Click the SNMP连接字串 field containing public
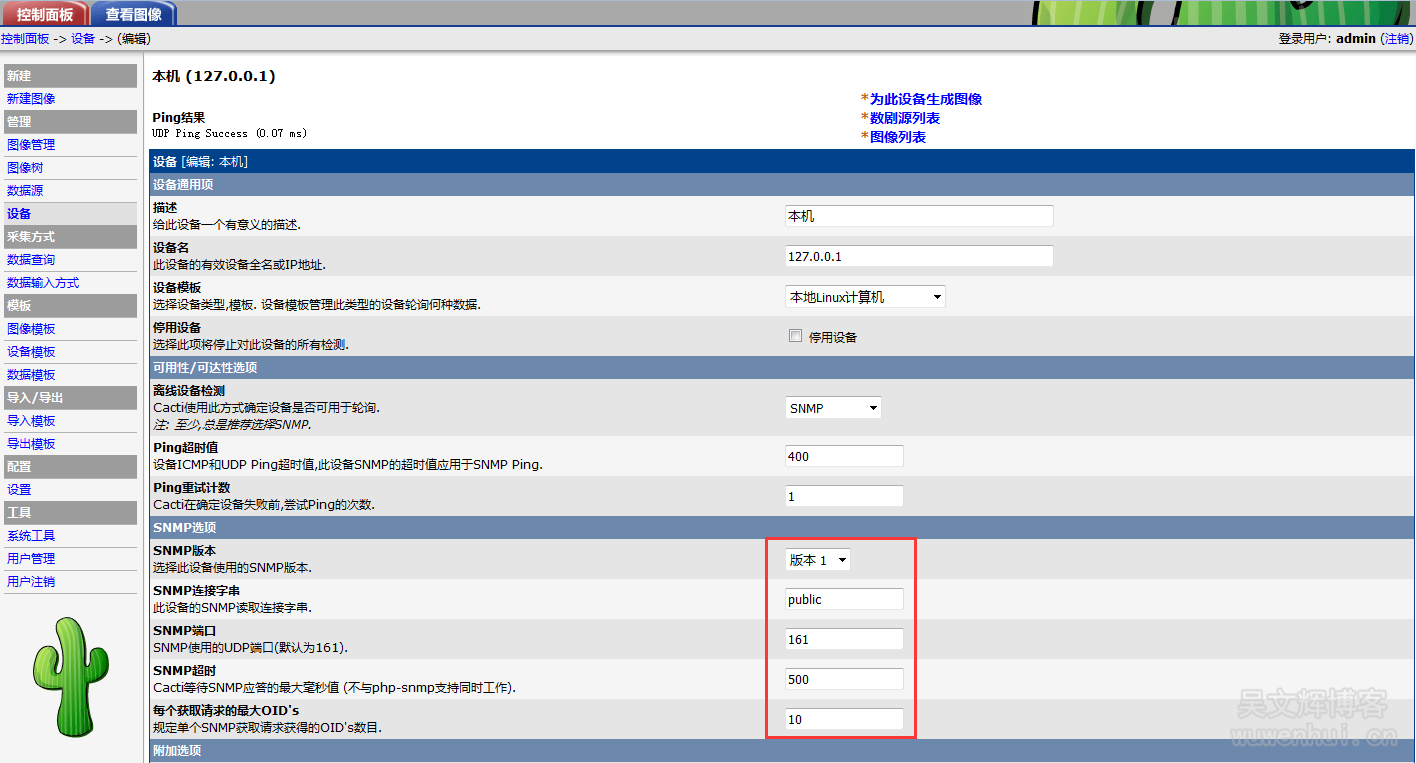 pos(844,599)
